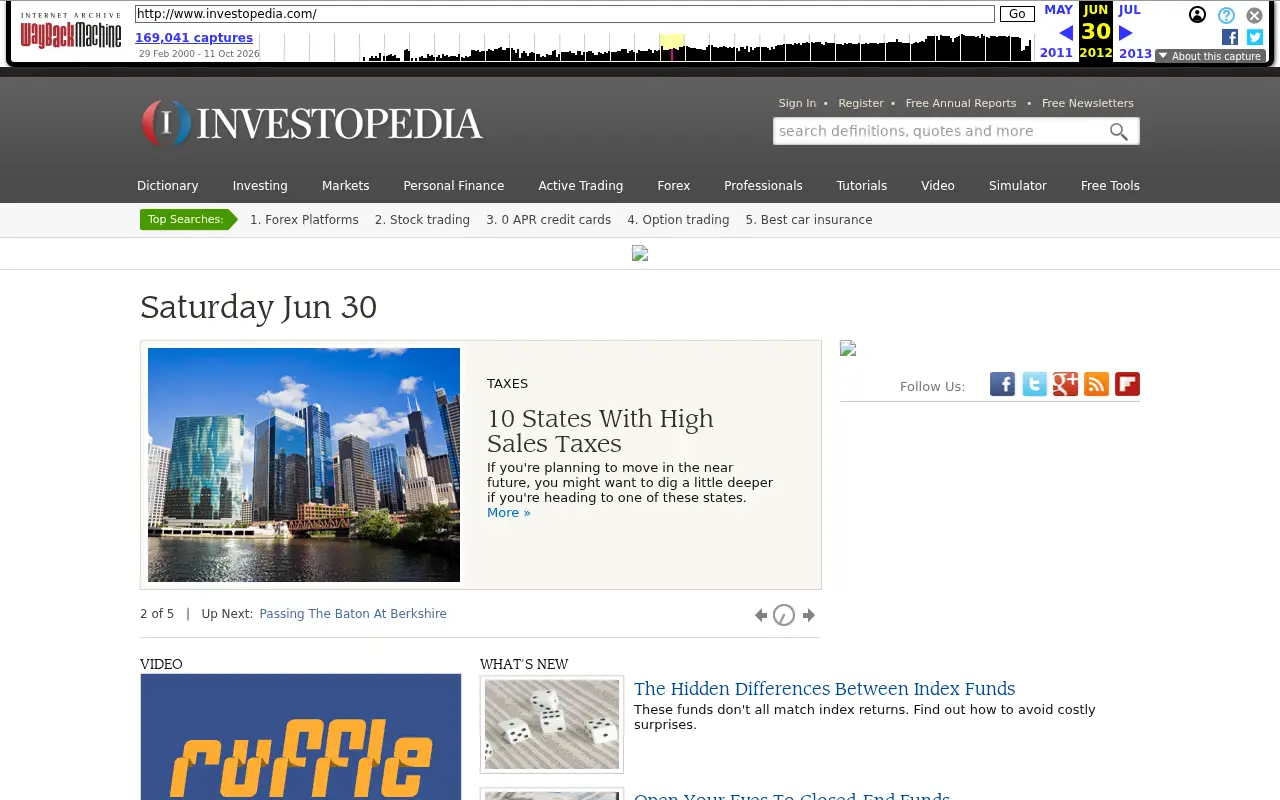Open the 169,041 captures link
This screenshot has height=800, width=1280.
point(194,38)
